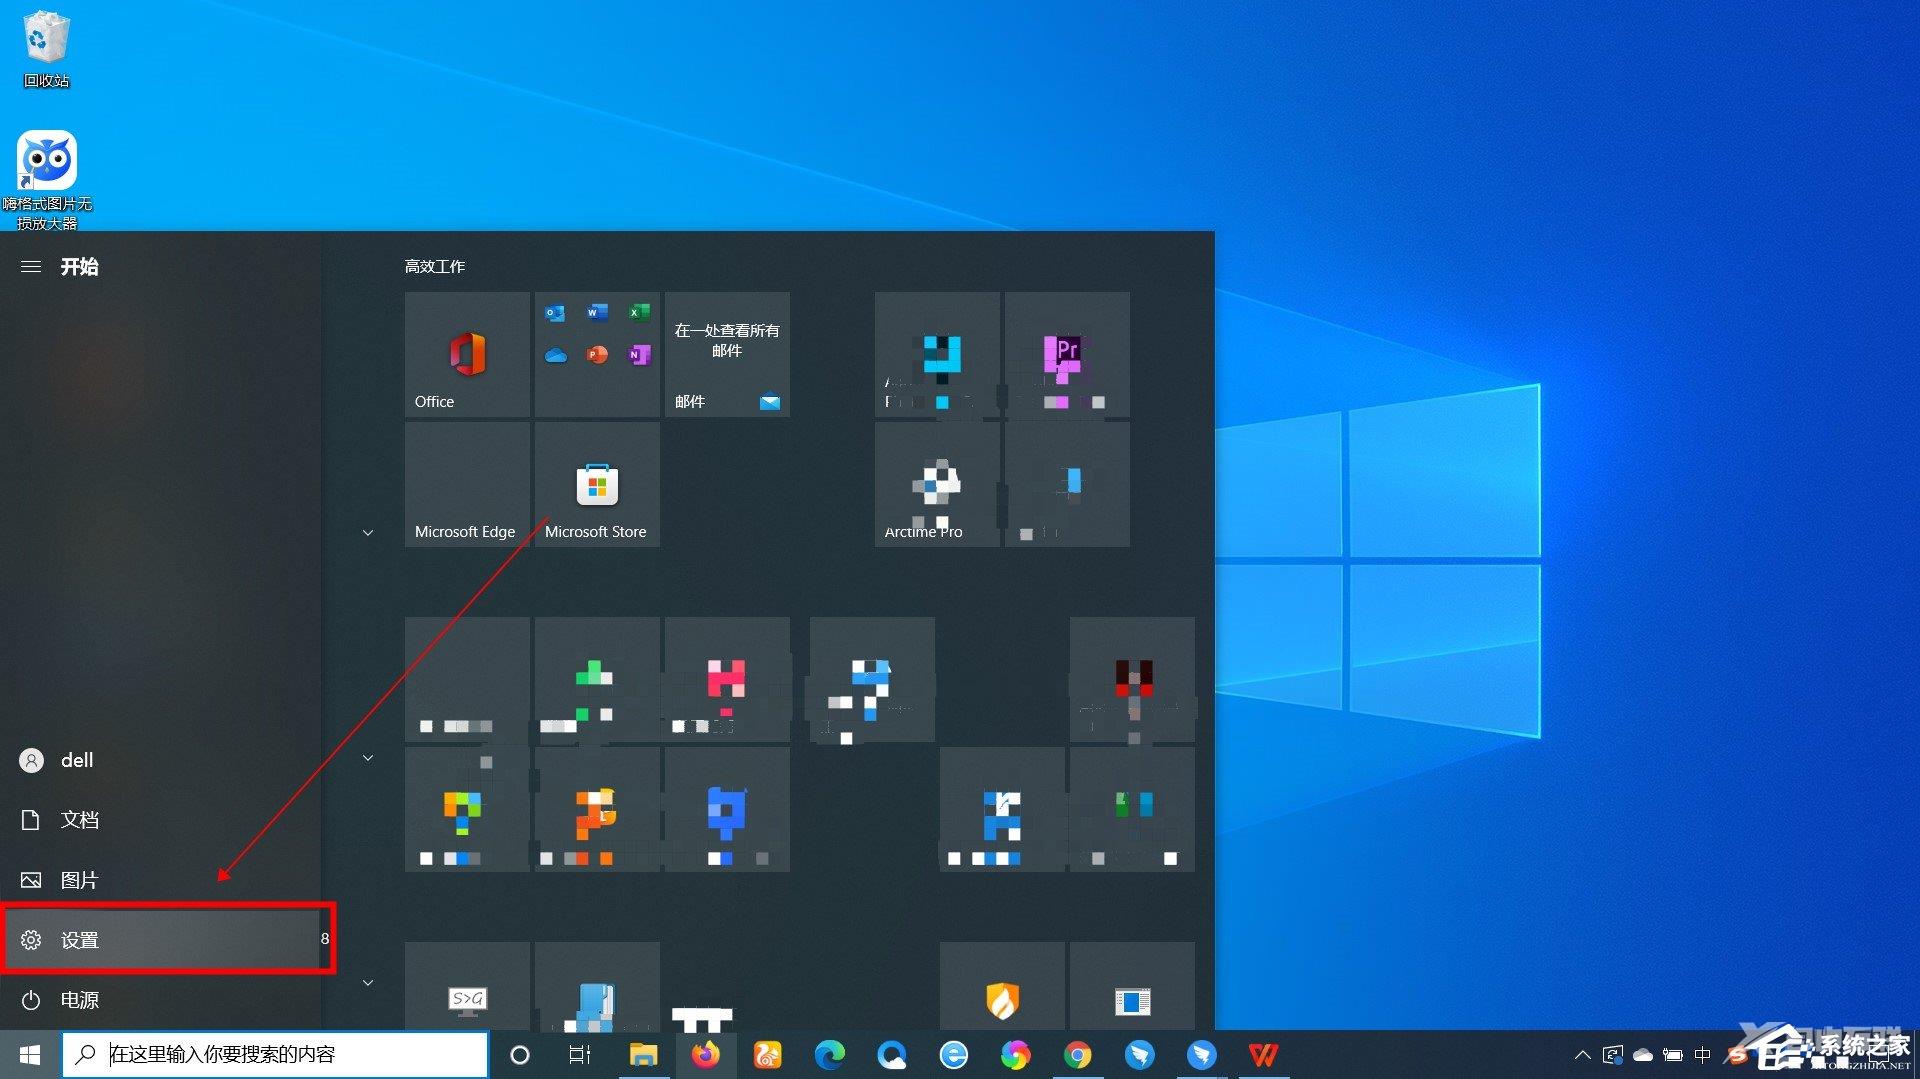Screen dimensions: 1920x1079
Task: Open Firefox from the taskbar
Action: (707, 1054)
